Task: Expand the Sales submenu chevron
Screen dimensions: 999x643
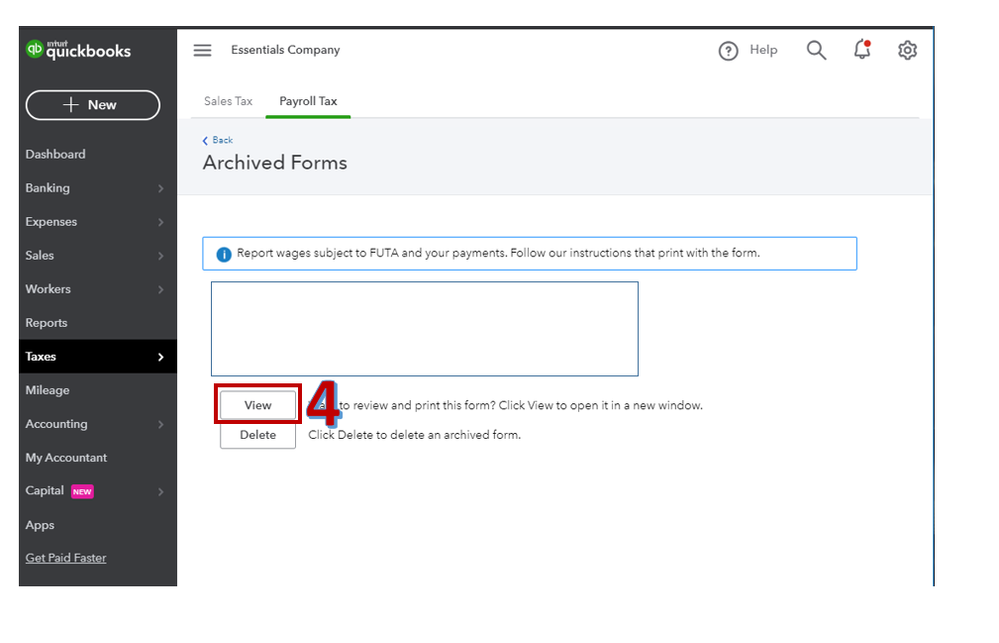Action: tap(161, 256)
